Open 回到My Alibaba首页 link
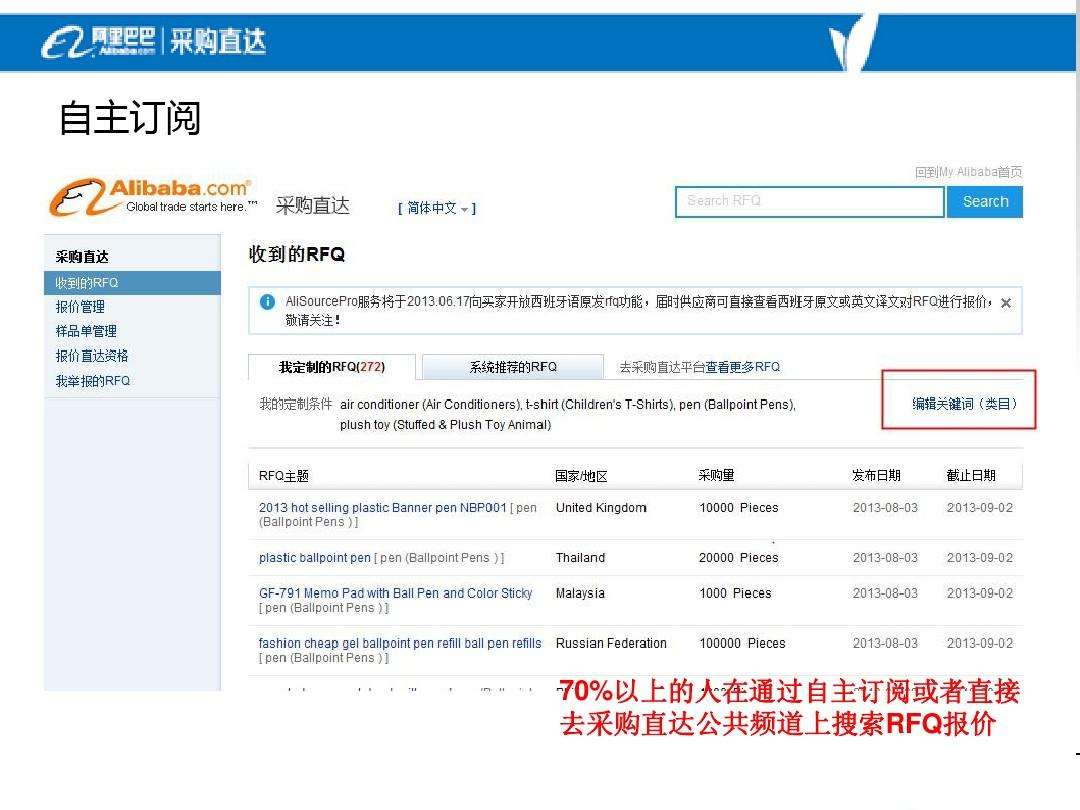This screenshot has height=810, width=1080. pos(968,172)
